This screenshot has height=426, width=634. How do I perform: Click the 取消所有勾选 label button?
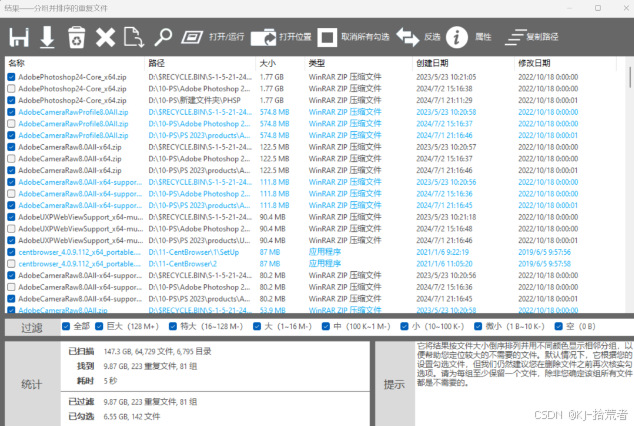(x=365, y=37)
